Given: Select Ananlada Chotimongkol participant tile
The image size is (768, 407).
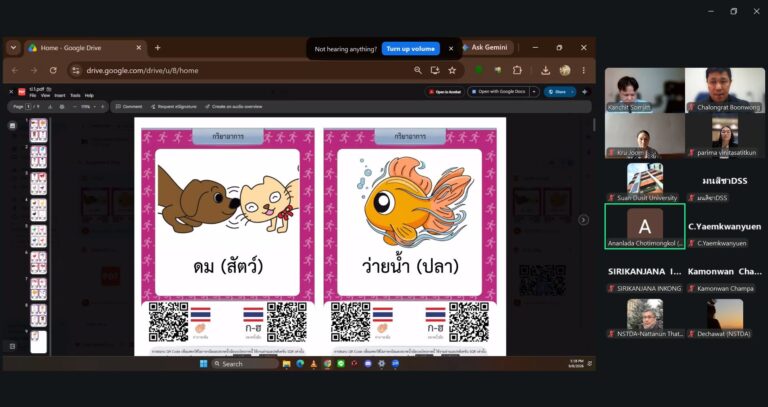Looking at the screenshot, I should coord(645,226).
